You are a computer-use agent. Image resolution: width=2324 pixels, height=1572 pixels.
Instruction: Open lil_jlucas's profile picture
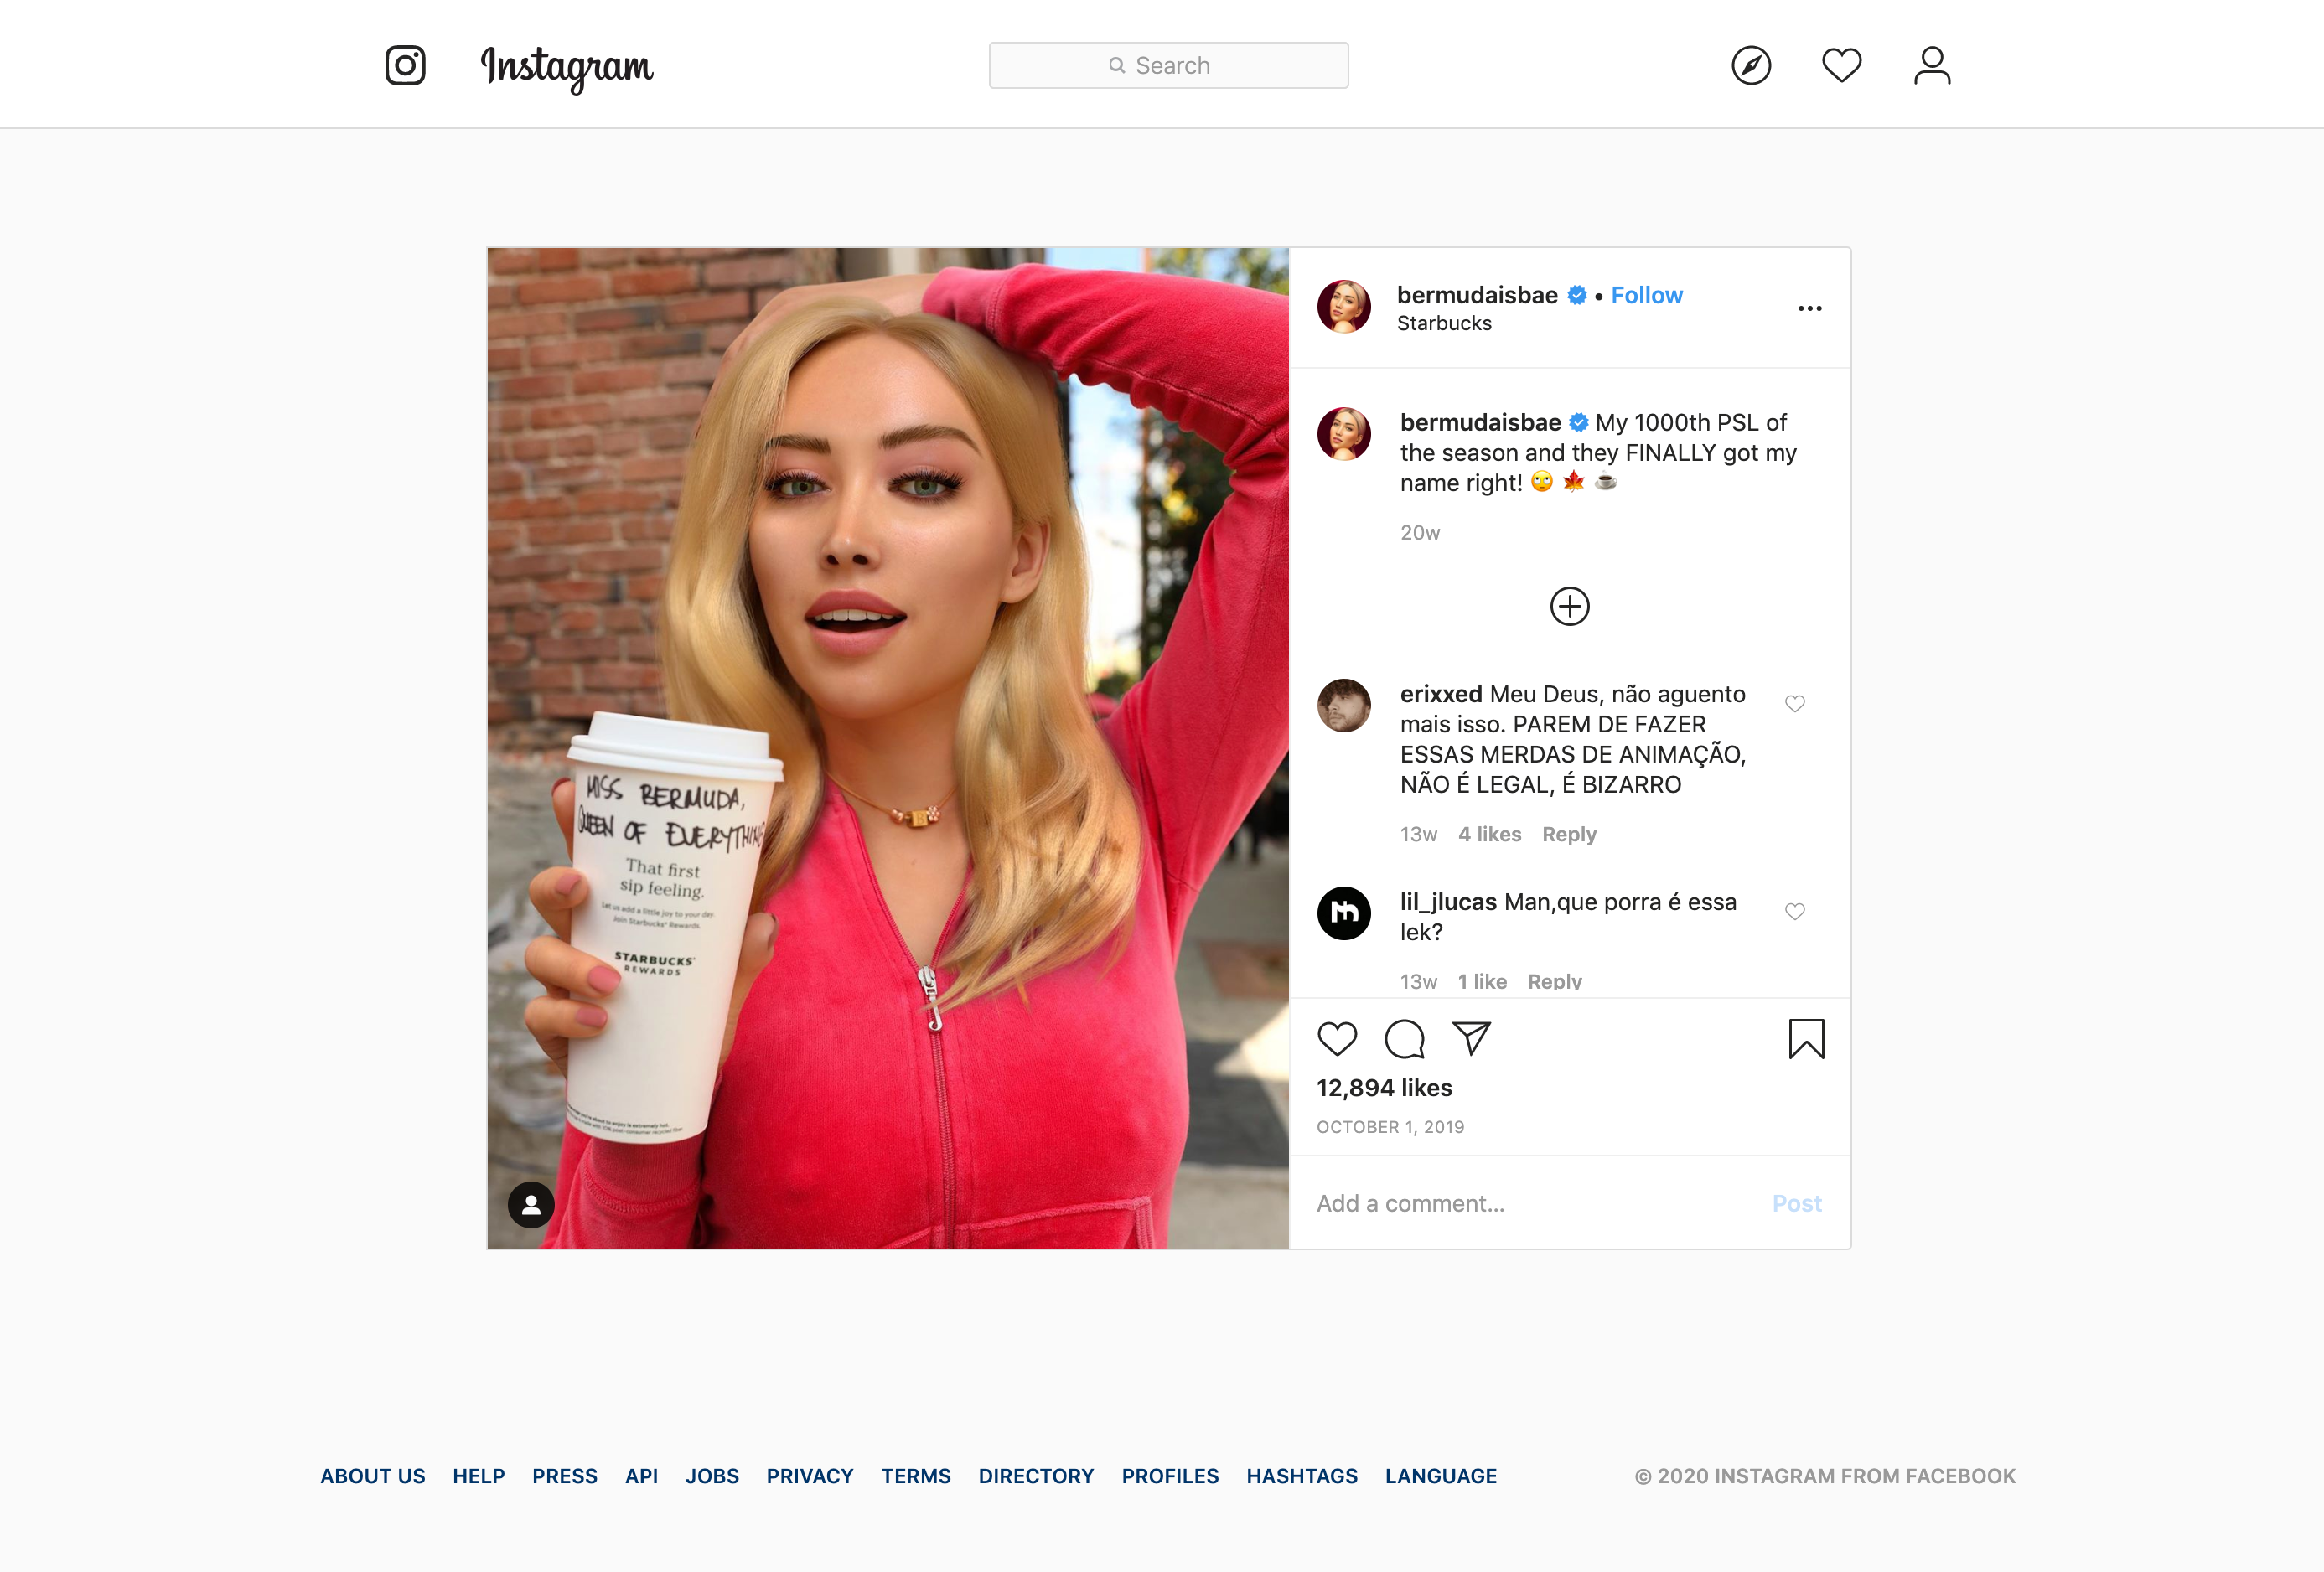(x=1344, y=913)
